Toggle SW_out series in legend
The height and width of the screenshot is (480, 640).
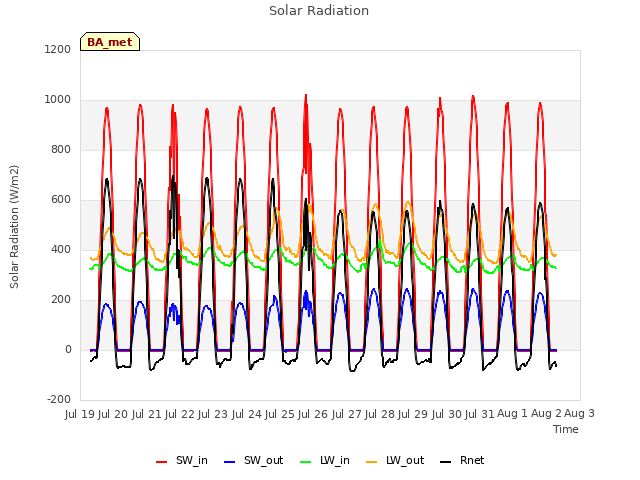(x=253, y=461)
